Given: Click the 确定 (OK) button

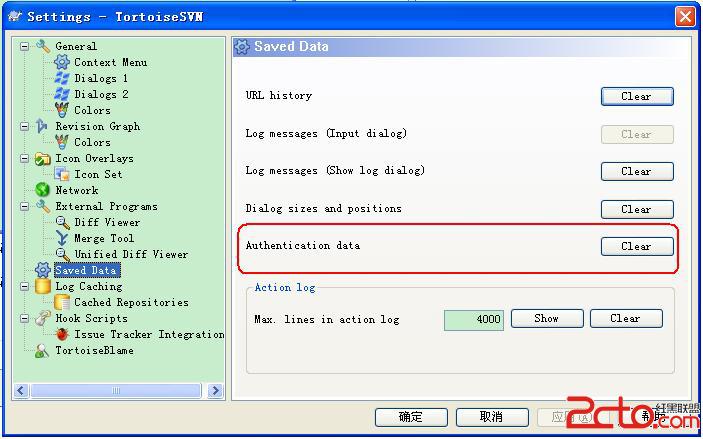Looking at the screenshot, I should tap(411, 417).
